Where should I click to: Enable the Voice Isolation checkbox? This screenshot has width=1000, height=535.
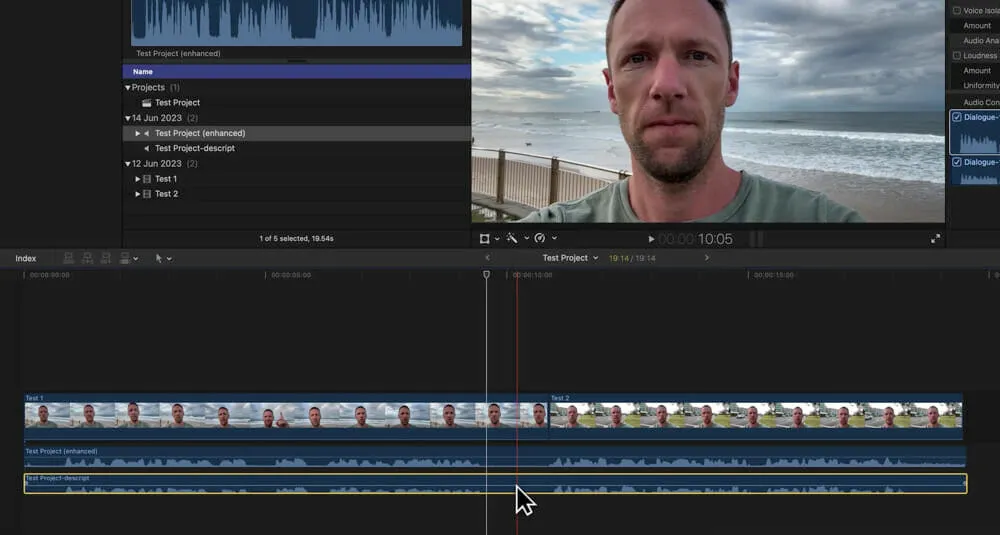click(x=957, y=11)
